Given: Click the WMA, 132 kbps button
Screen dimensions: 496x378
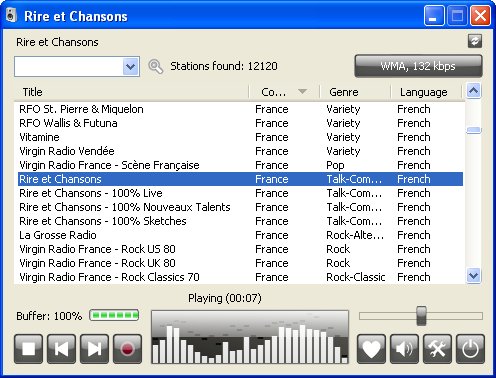Looking at the screenshot, I should [418, 66].
